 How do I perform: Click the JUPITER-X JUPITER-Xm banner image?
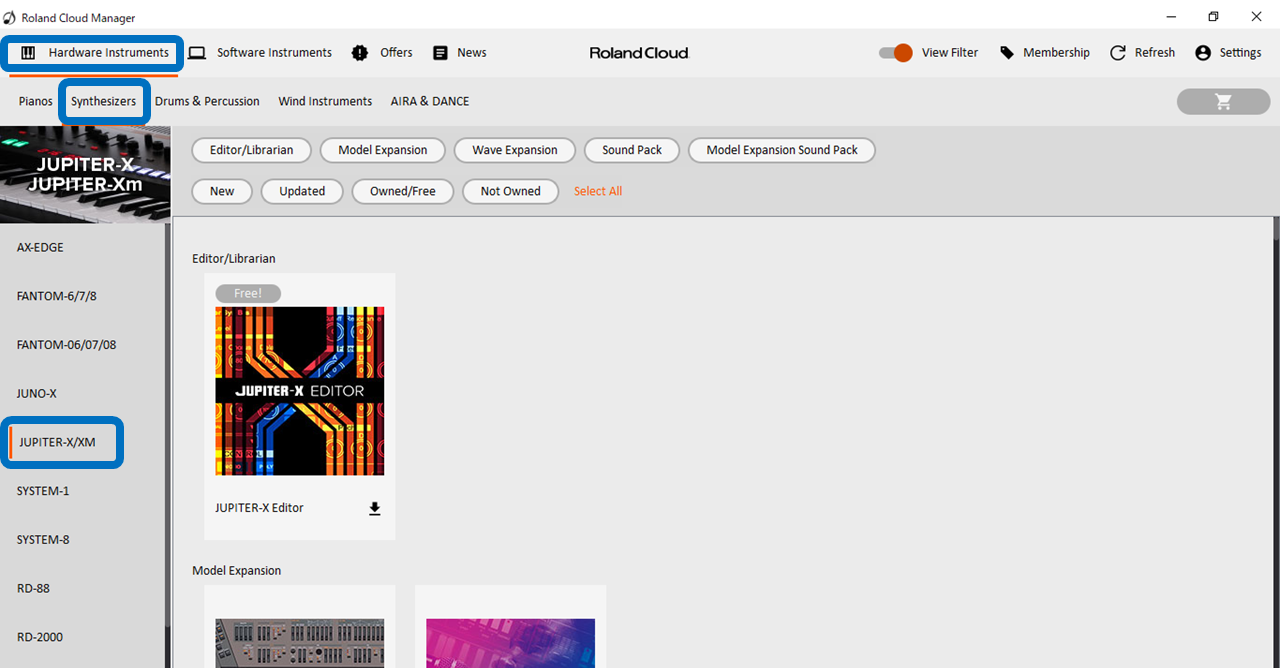pyautogui.click(x=85, y=174)
